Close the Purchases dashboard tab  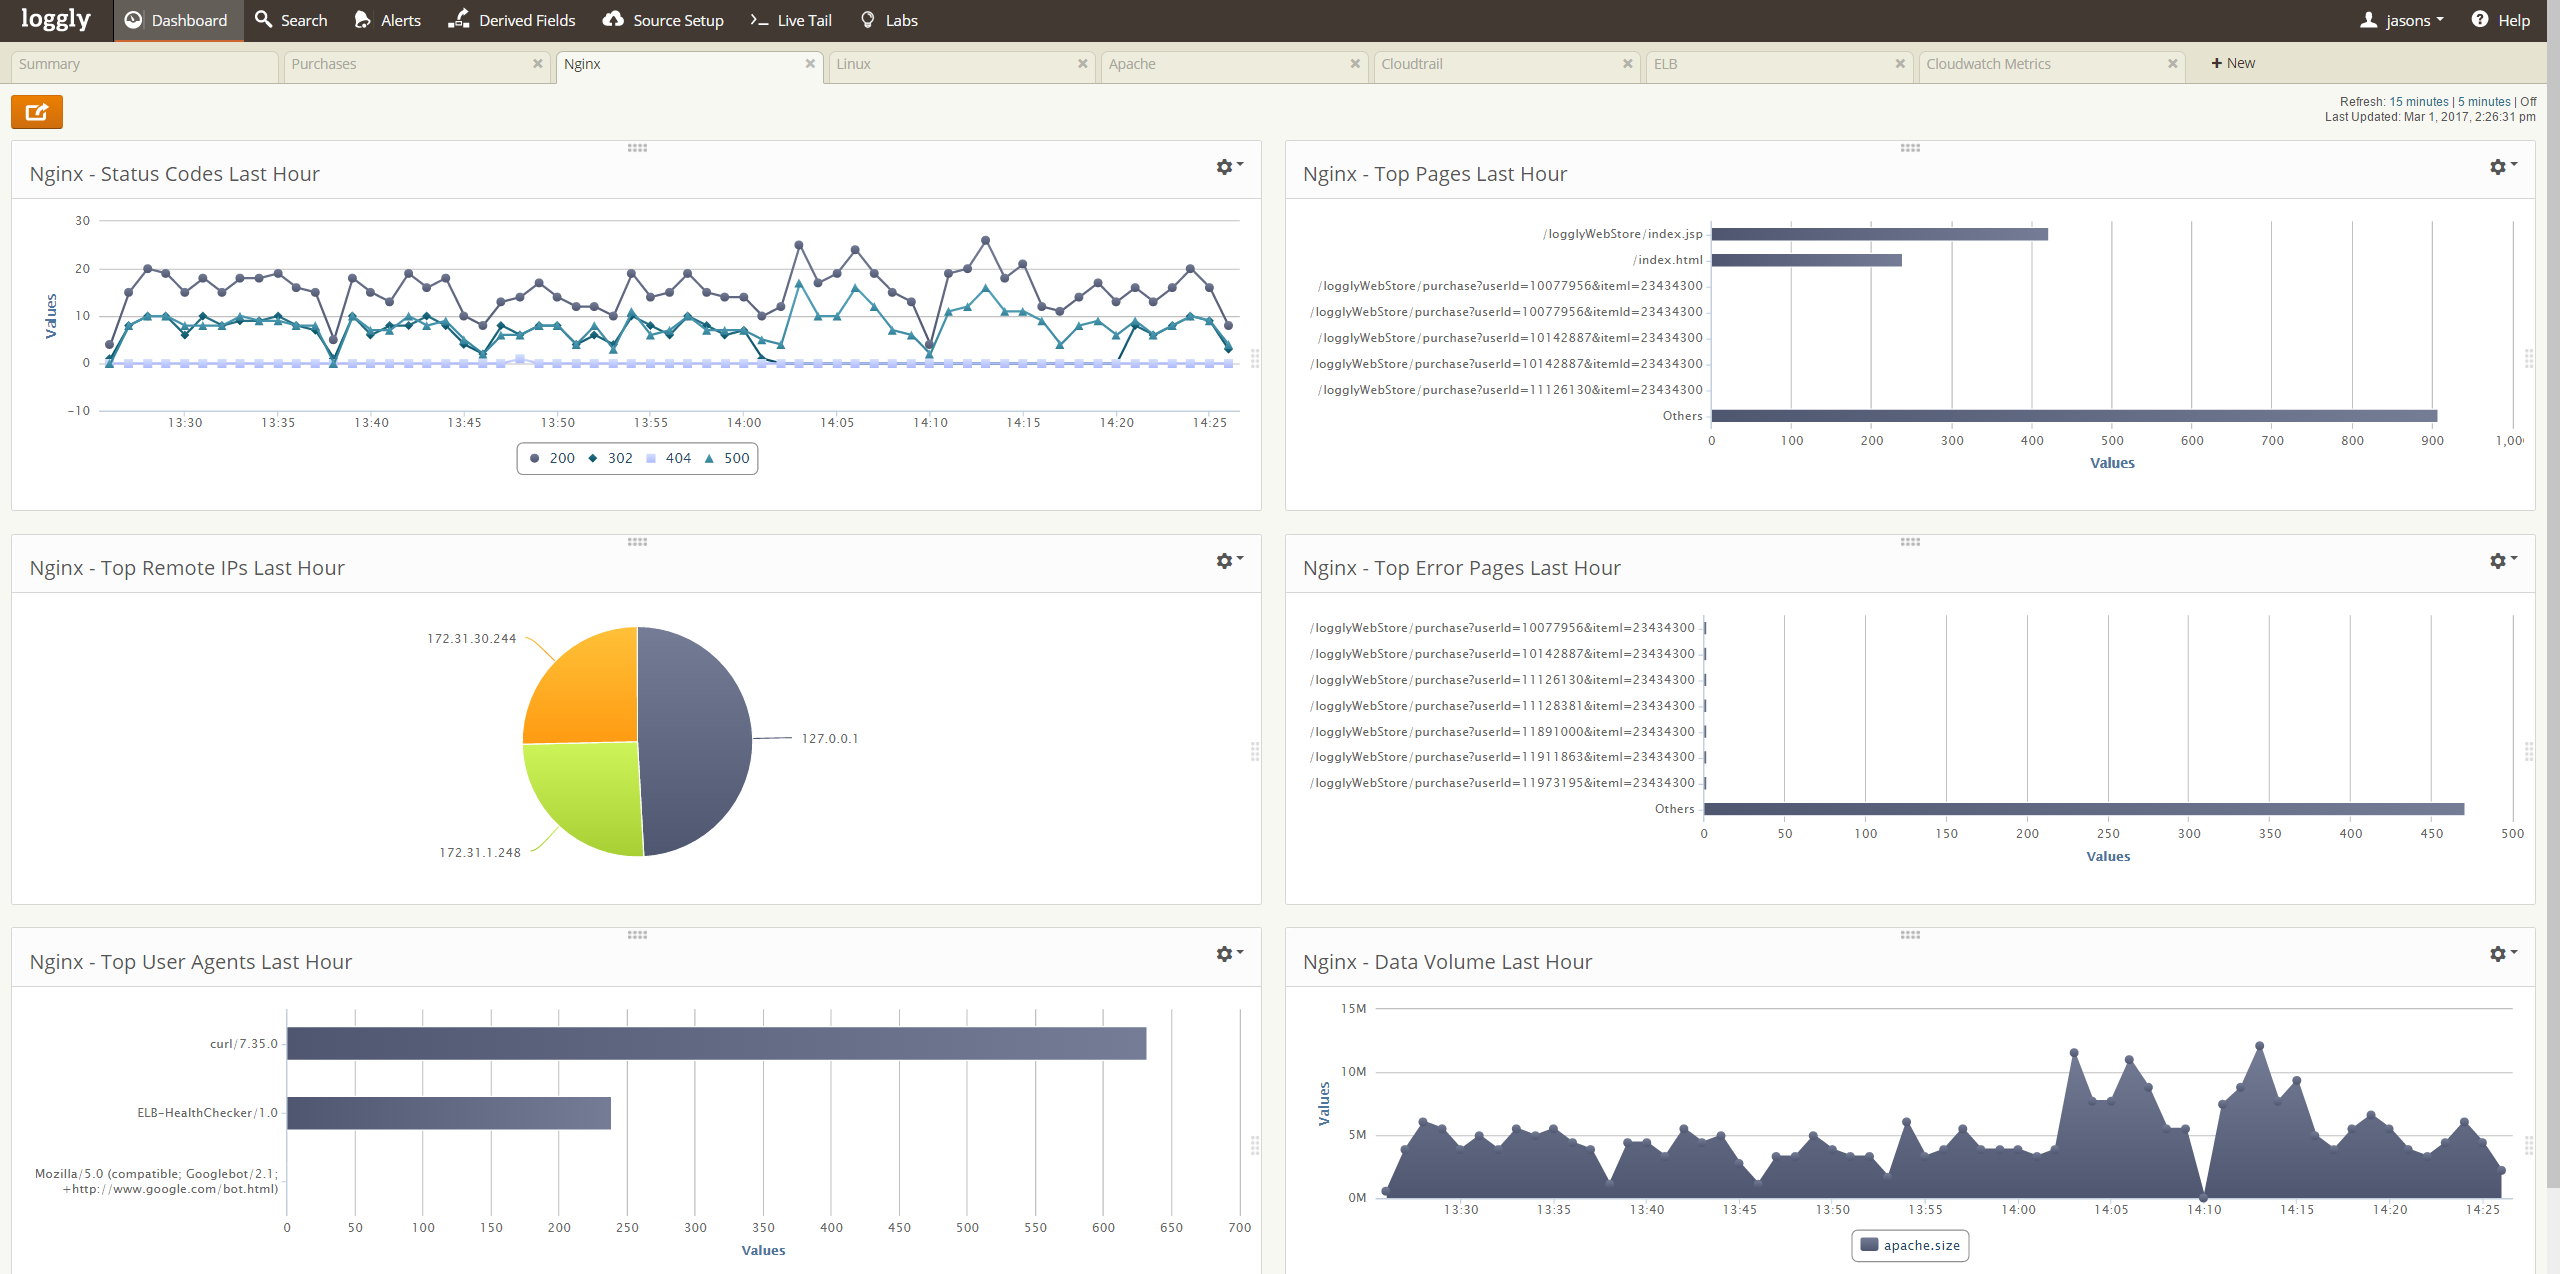point(538,63)
